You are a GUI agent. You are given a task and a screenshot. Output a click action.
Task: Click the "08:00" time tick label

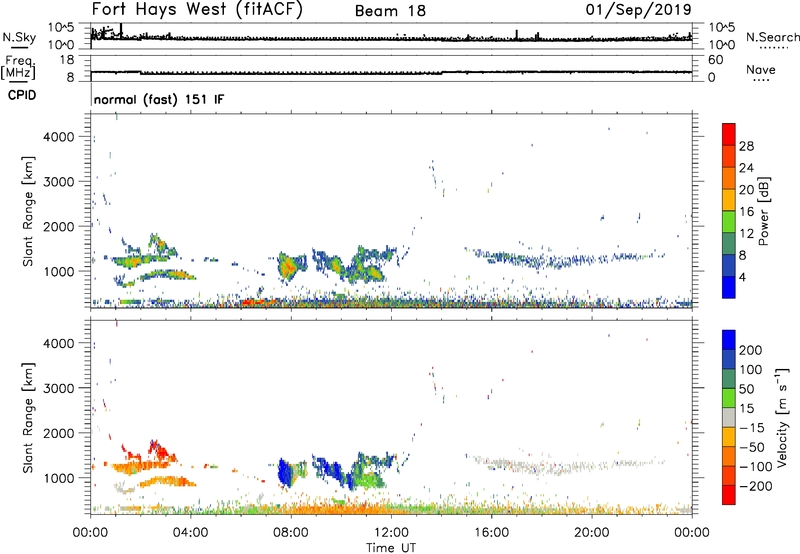pyautogui.click(x=291, y=533)
